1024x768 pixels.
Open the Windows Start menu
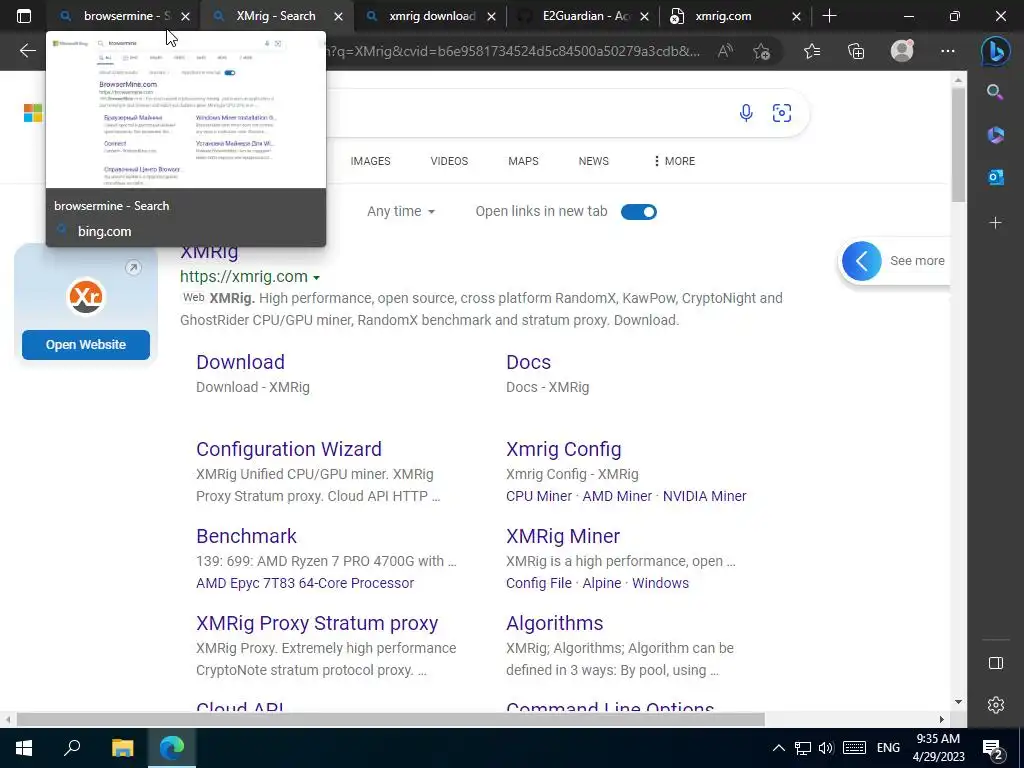tap(24, 748)
